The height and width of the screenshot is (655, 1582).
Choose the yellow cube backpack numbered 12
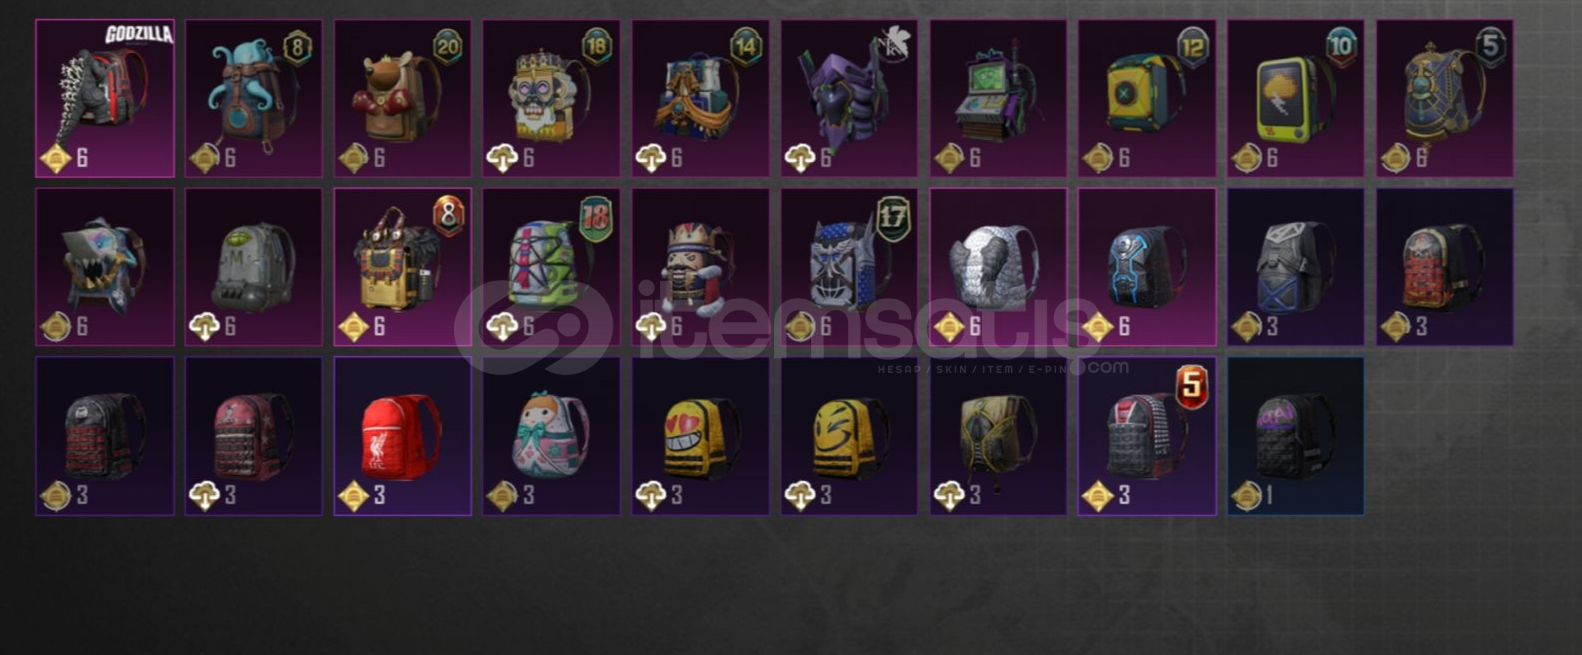coord(1147,98)
